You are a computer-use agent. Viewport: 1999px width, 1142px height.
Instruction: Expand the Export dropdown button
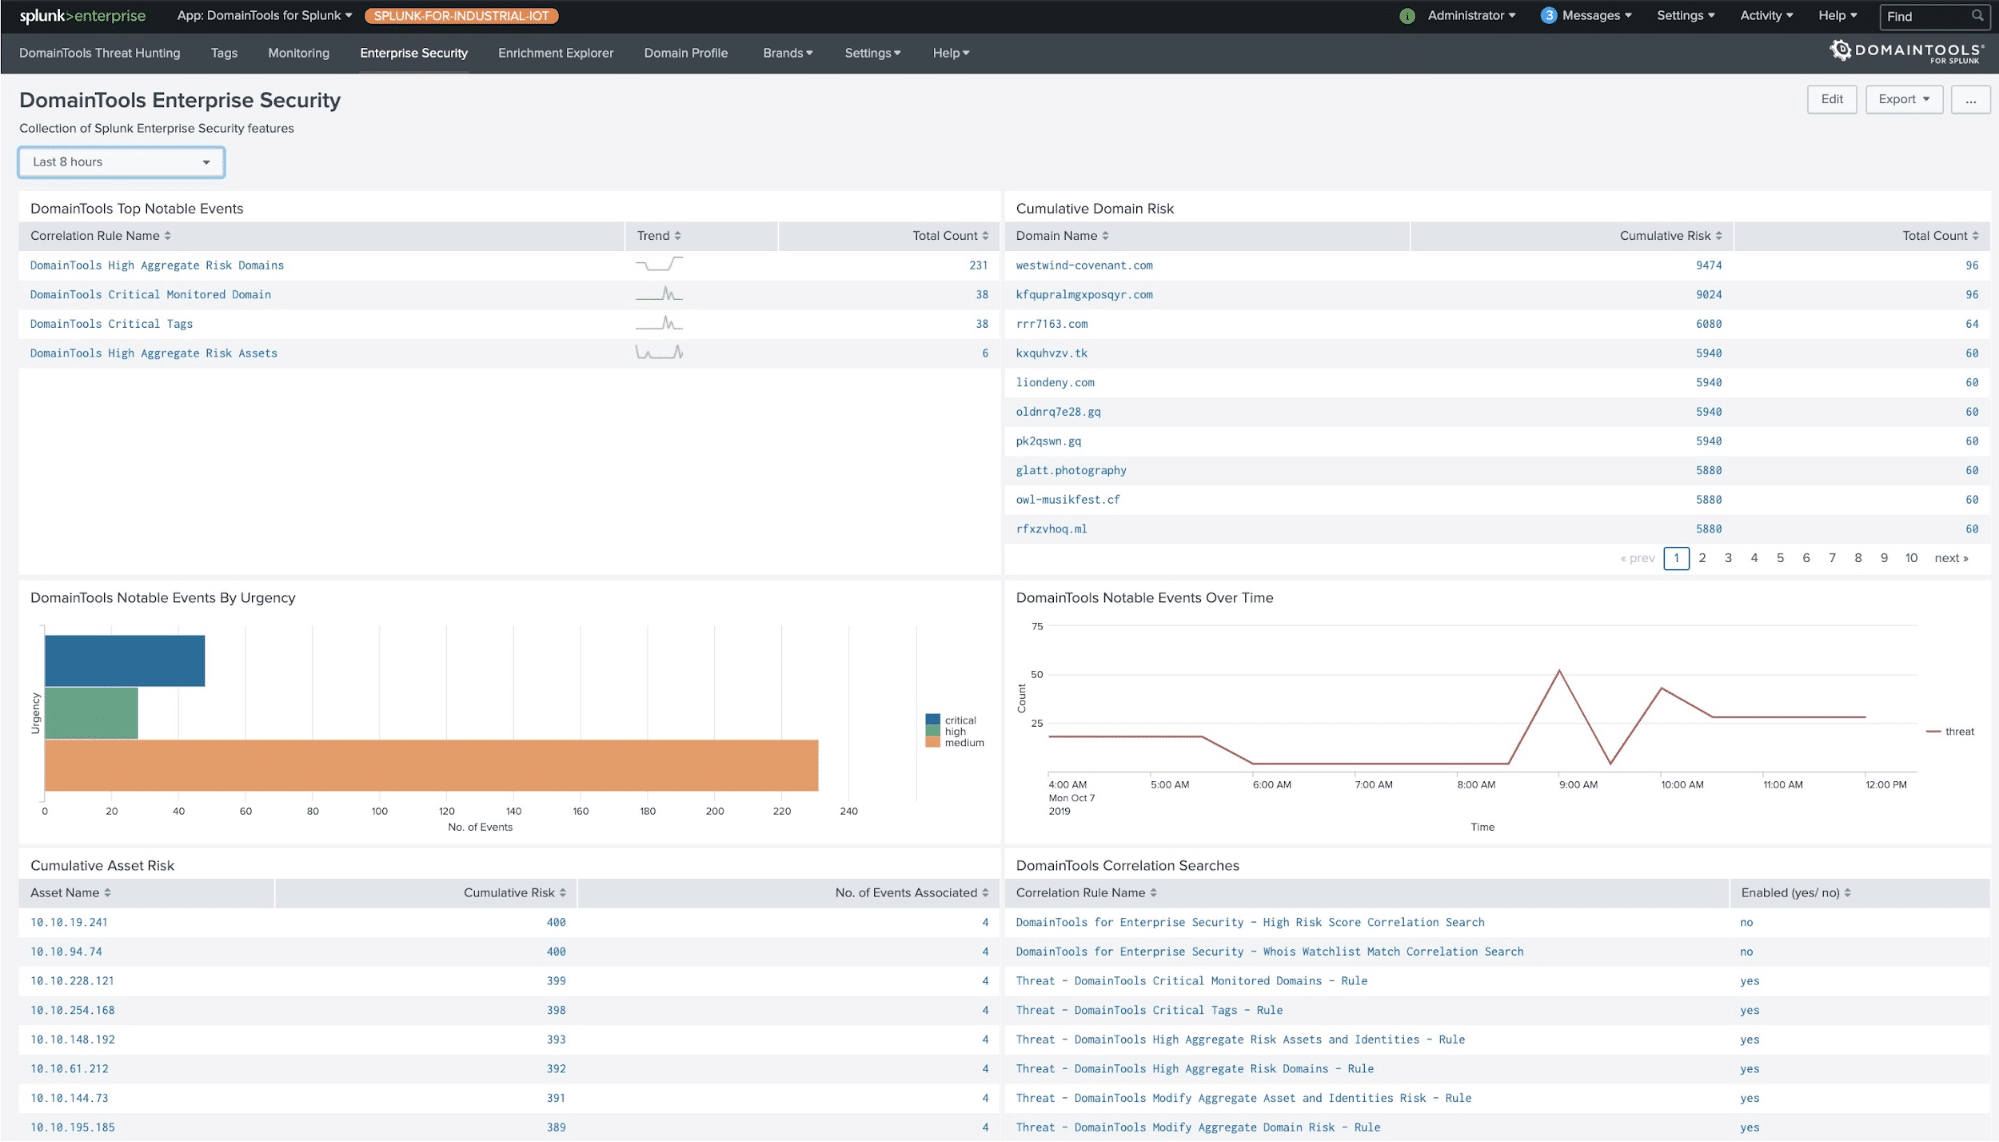(1903, 99)
